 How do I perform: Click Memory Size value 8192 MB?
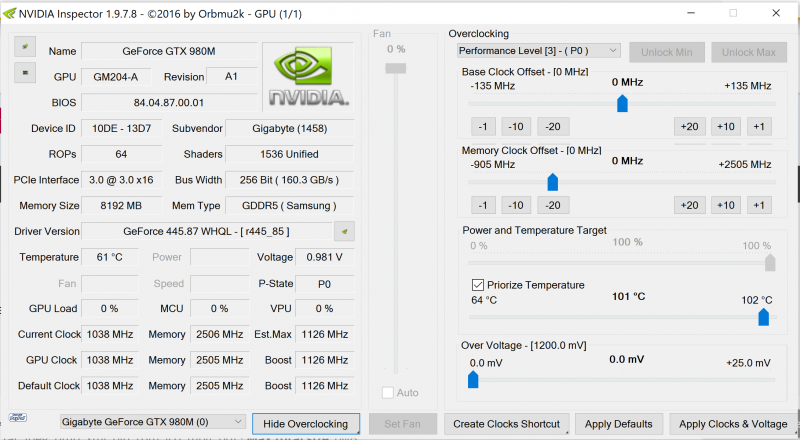[x=121, y=206]
